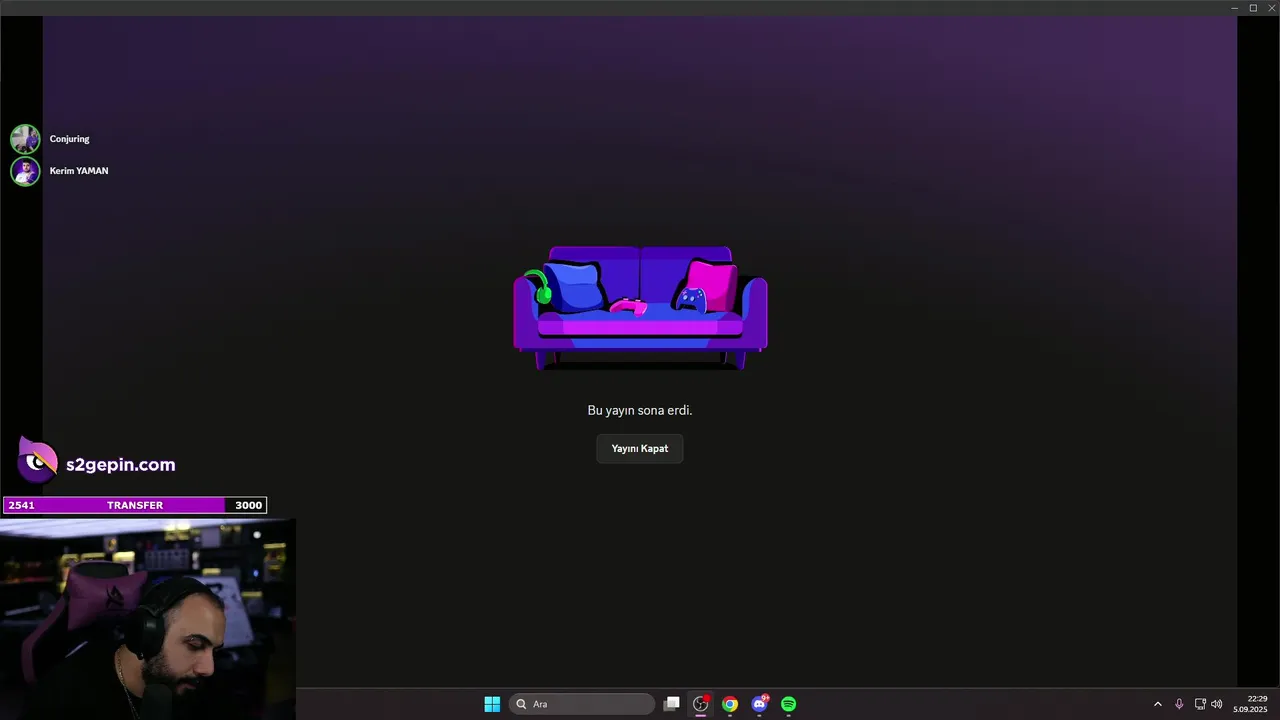Click the webcam overlay thumbnail
Viewport: 1280px width, 720px height.
(x=148, y=619)
